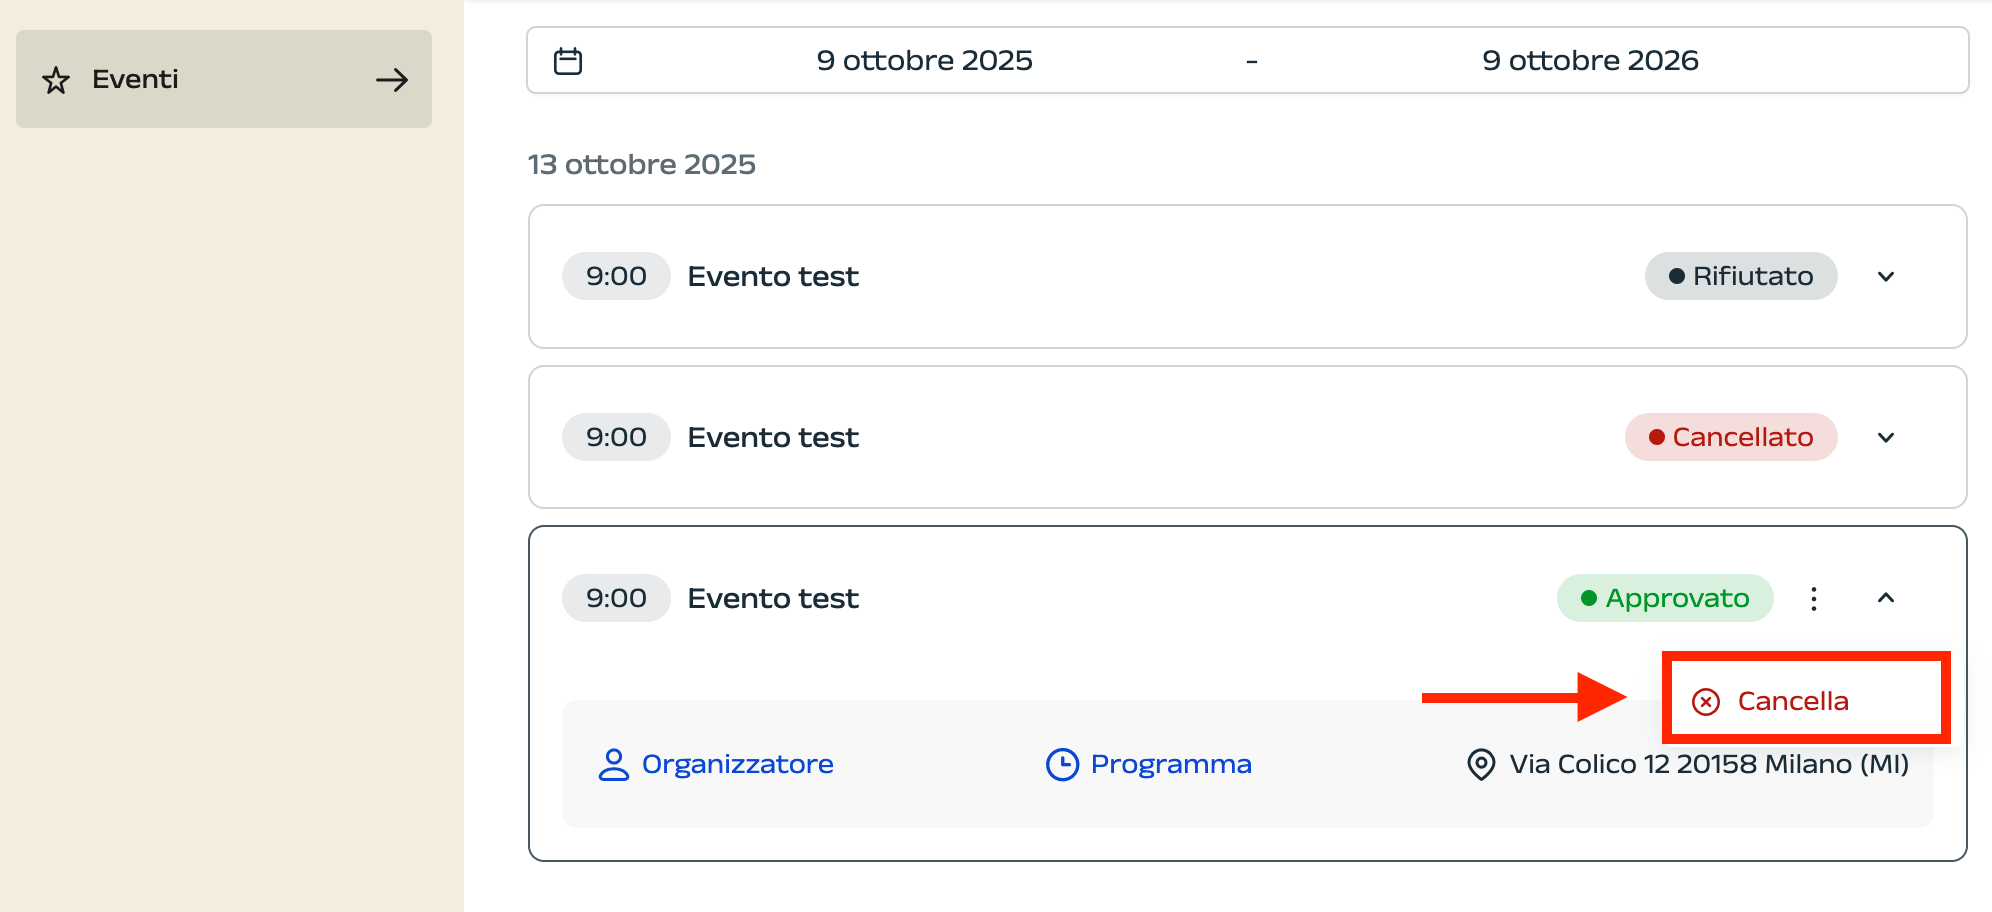The image size is (1992, 912).
Task: Select Cancella from the context menu
Action: click(1792, 701)
